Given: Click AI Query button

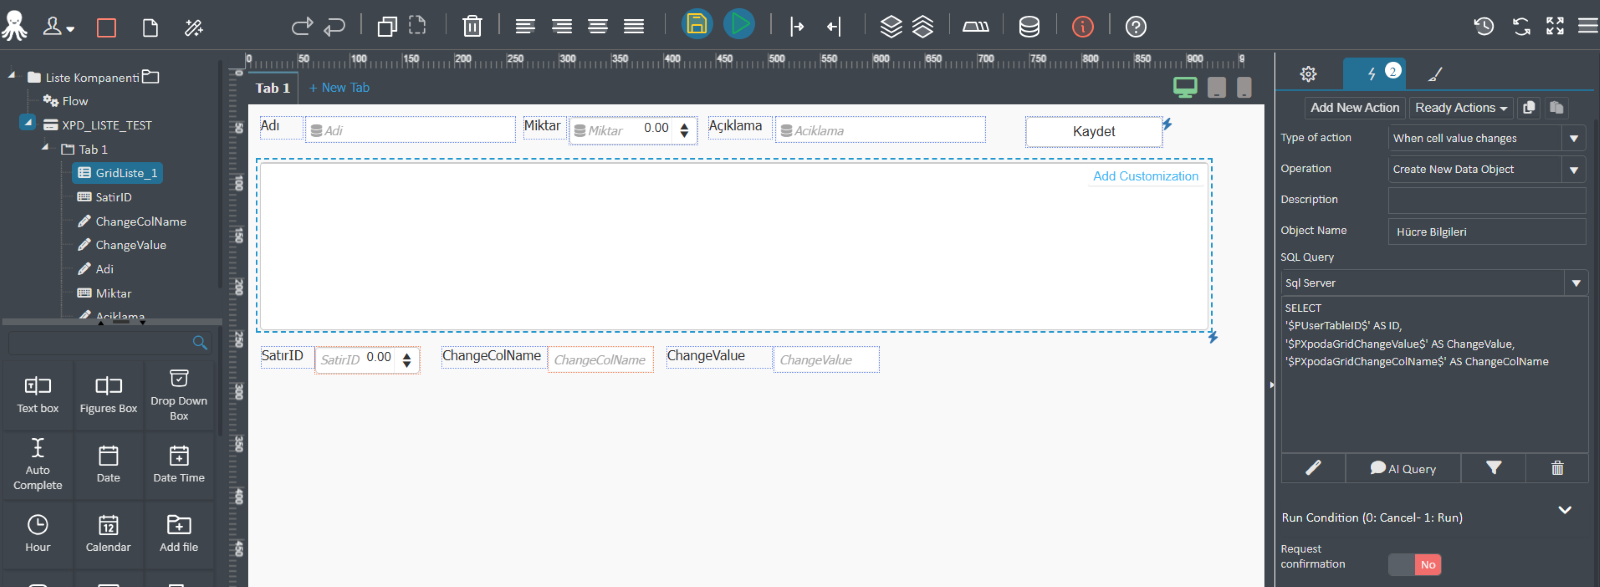Looking at the screenshot, I should click(x=1403, y=468).
